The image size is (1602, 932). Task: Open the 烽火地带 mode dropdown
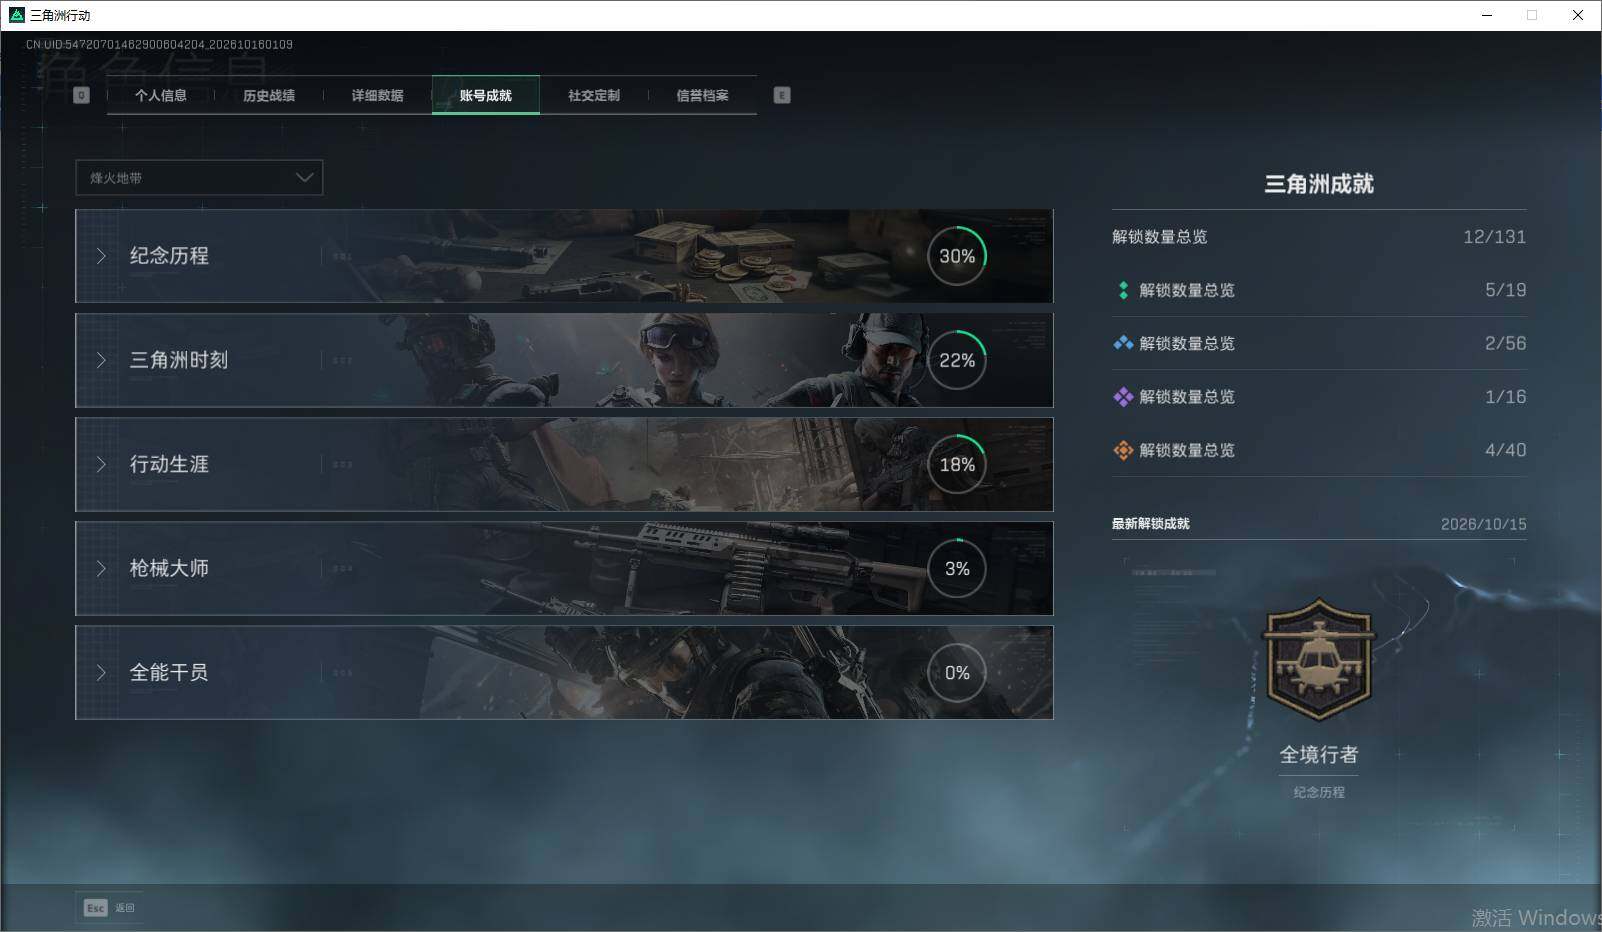(199, 177)
